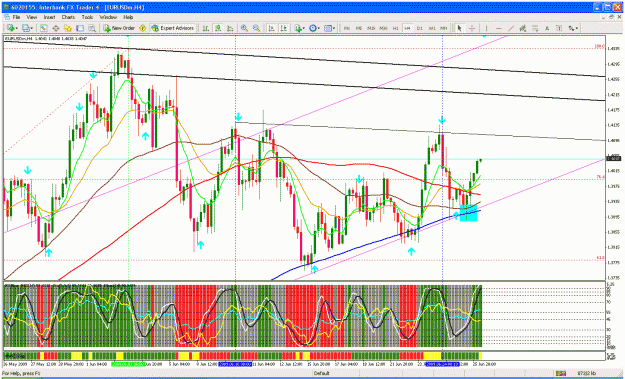Image resolution: width=625 pixels, height=379 pixels.
Task: Click the Templates toolbar icon
Action: click(328, 28)
